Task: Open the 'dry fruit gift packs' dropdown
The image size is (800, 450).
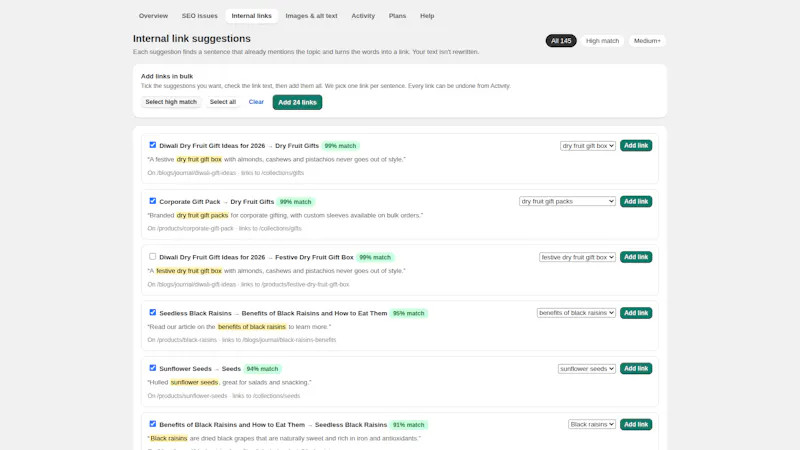Action: 567,202
